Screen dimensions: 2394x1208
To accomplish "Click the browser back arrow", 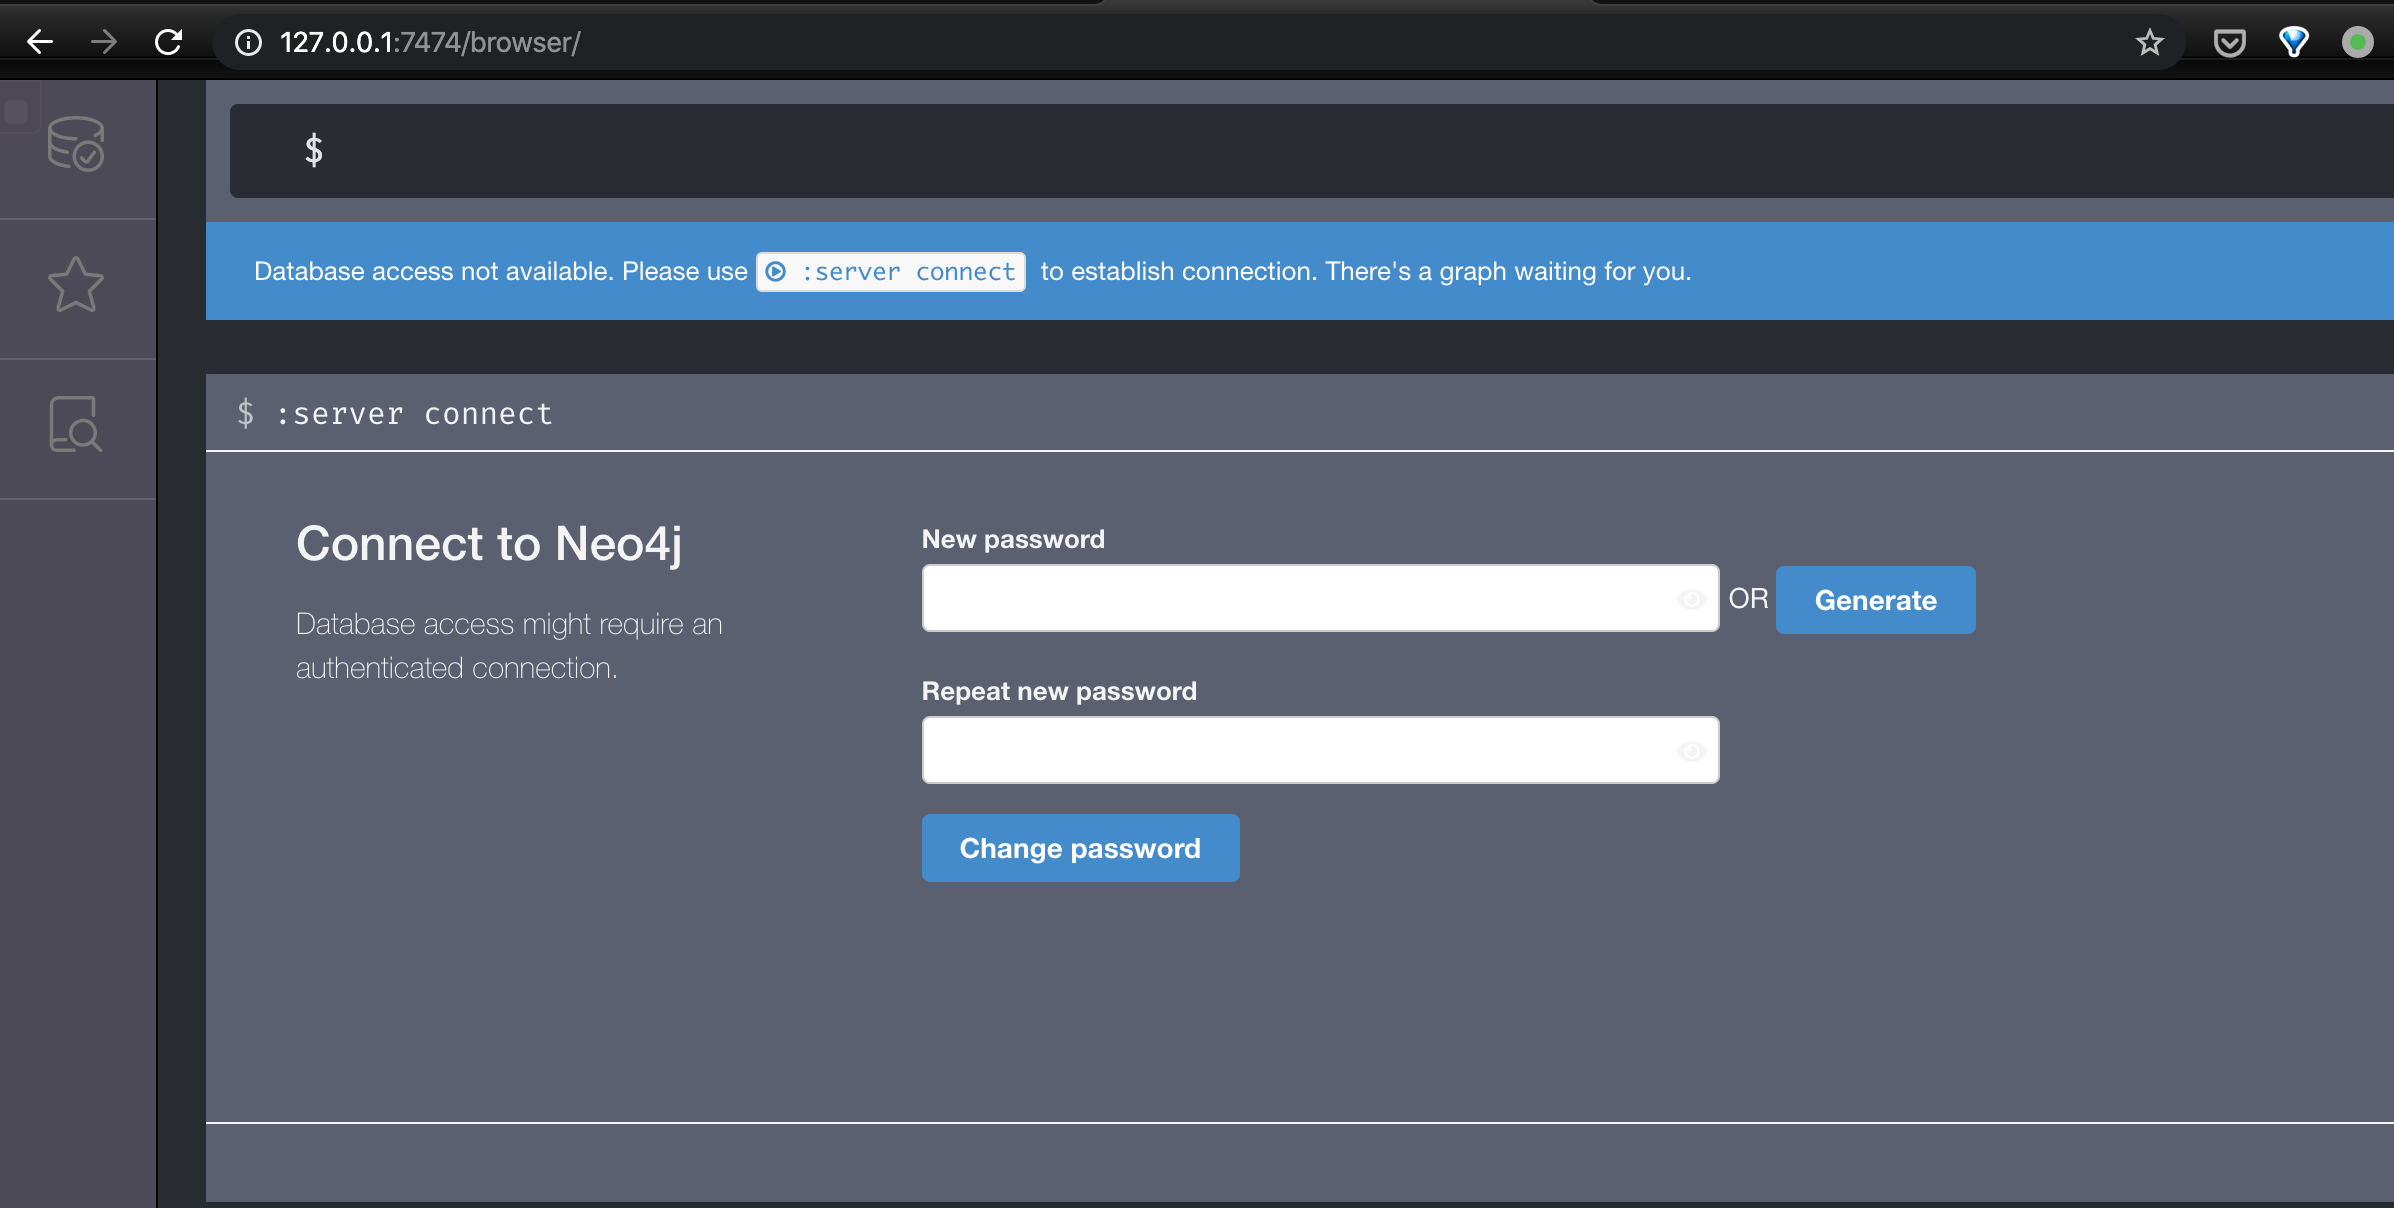I will tap(40, 42).
